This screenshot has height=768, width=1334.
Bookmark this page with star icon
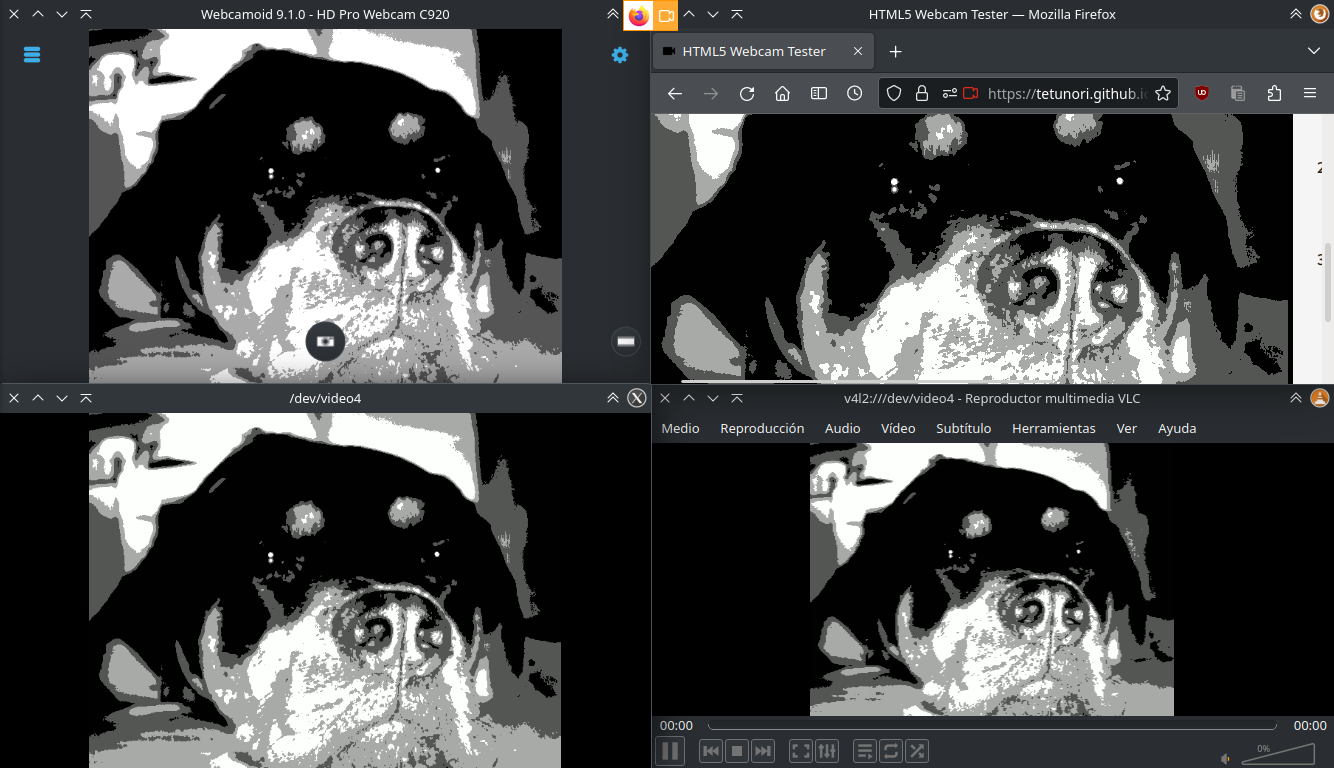click(x=1163, y=93)
